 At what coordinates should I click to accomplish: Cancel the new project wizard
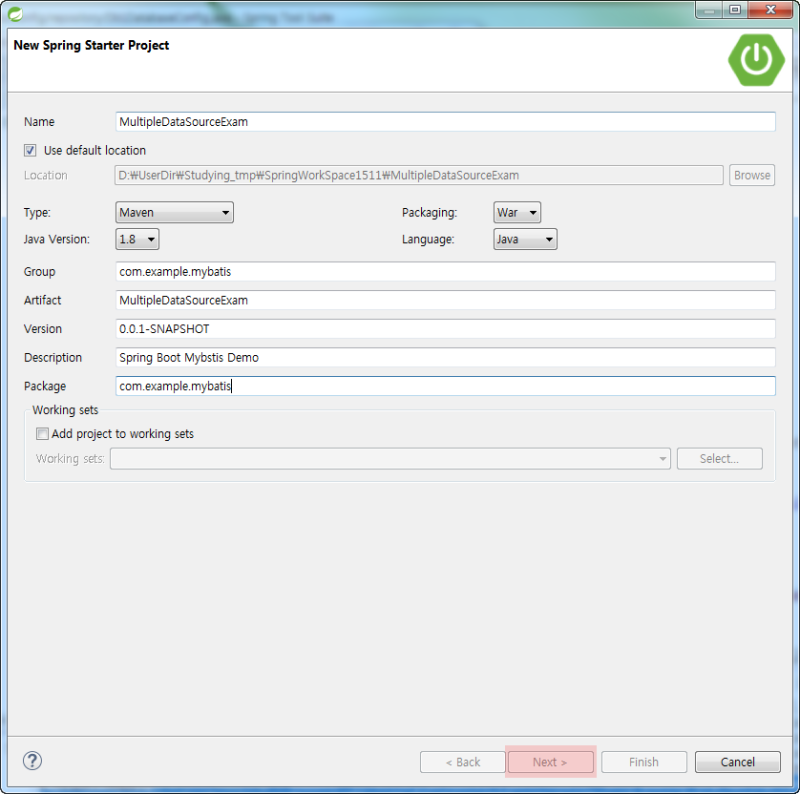(738, 762)
